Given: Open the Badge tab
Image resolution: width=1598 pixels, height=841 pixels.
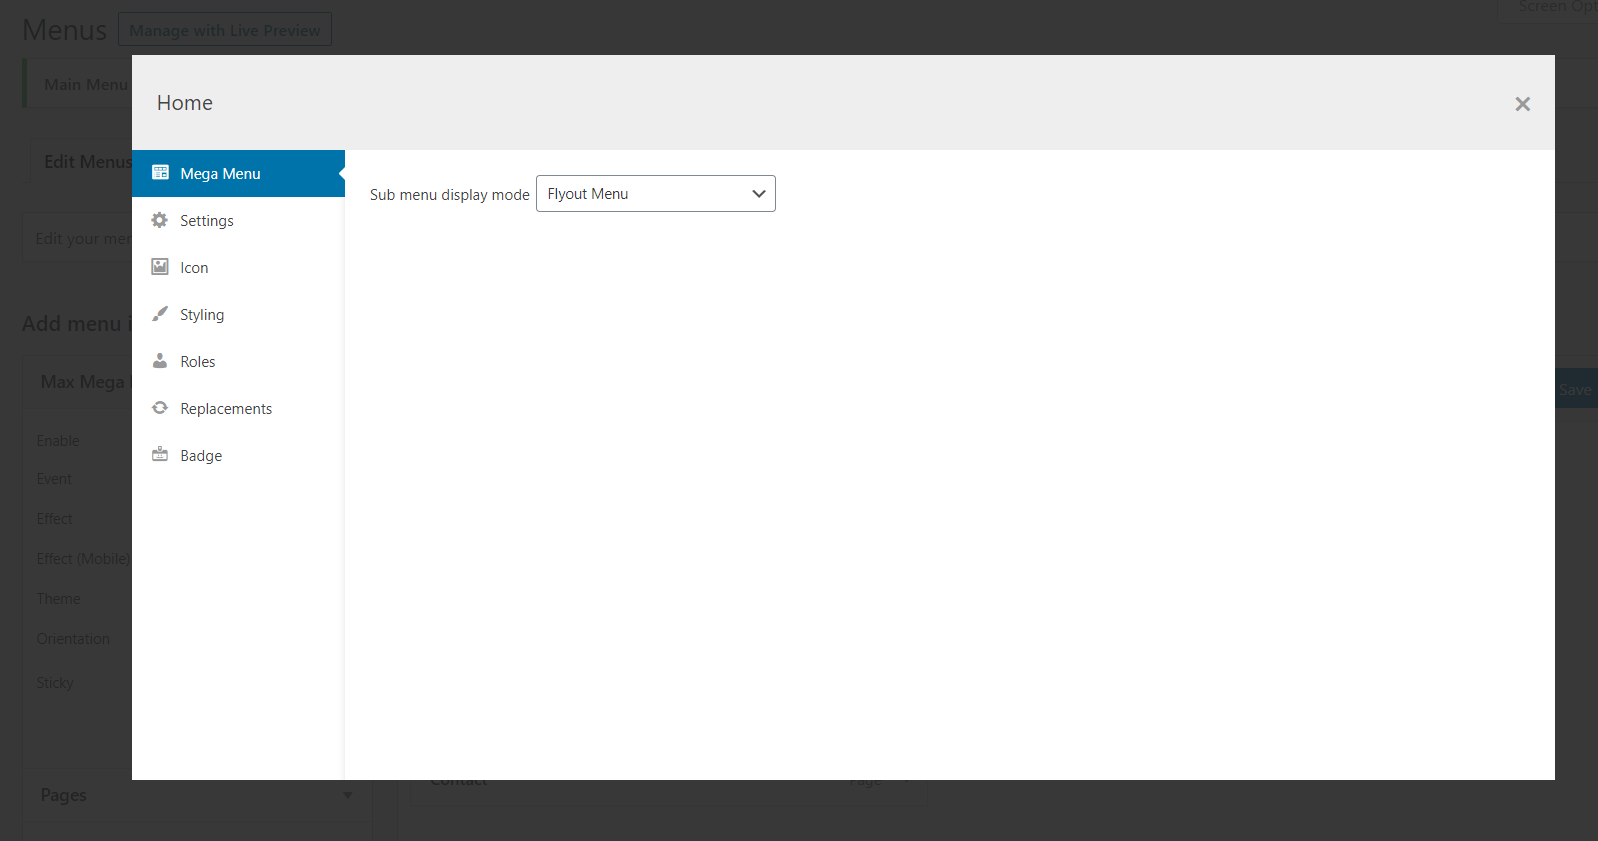Looking at the screenshot, I should point(238,456).
